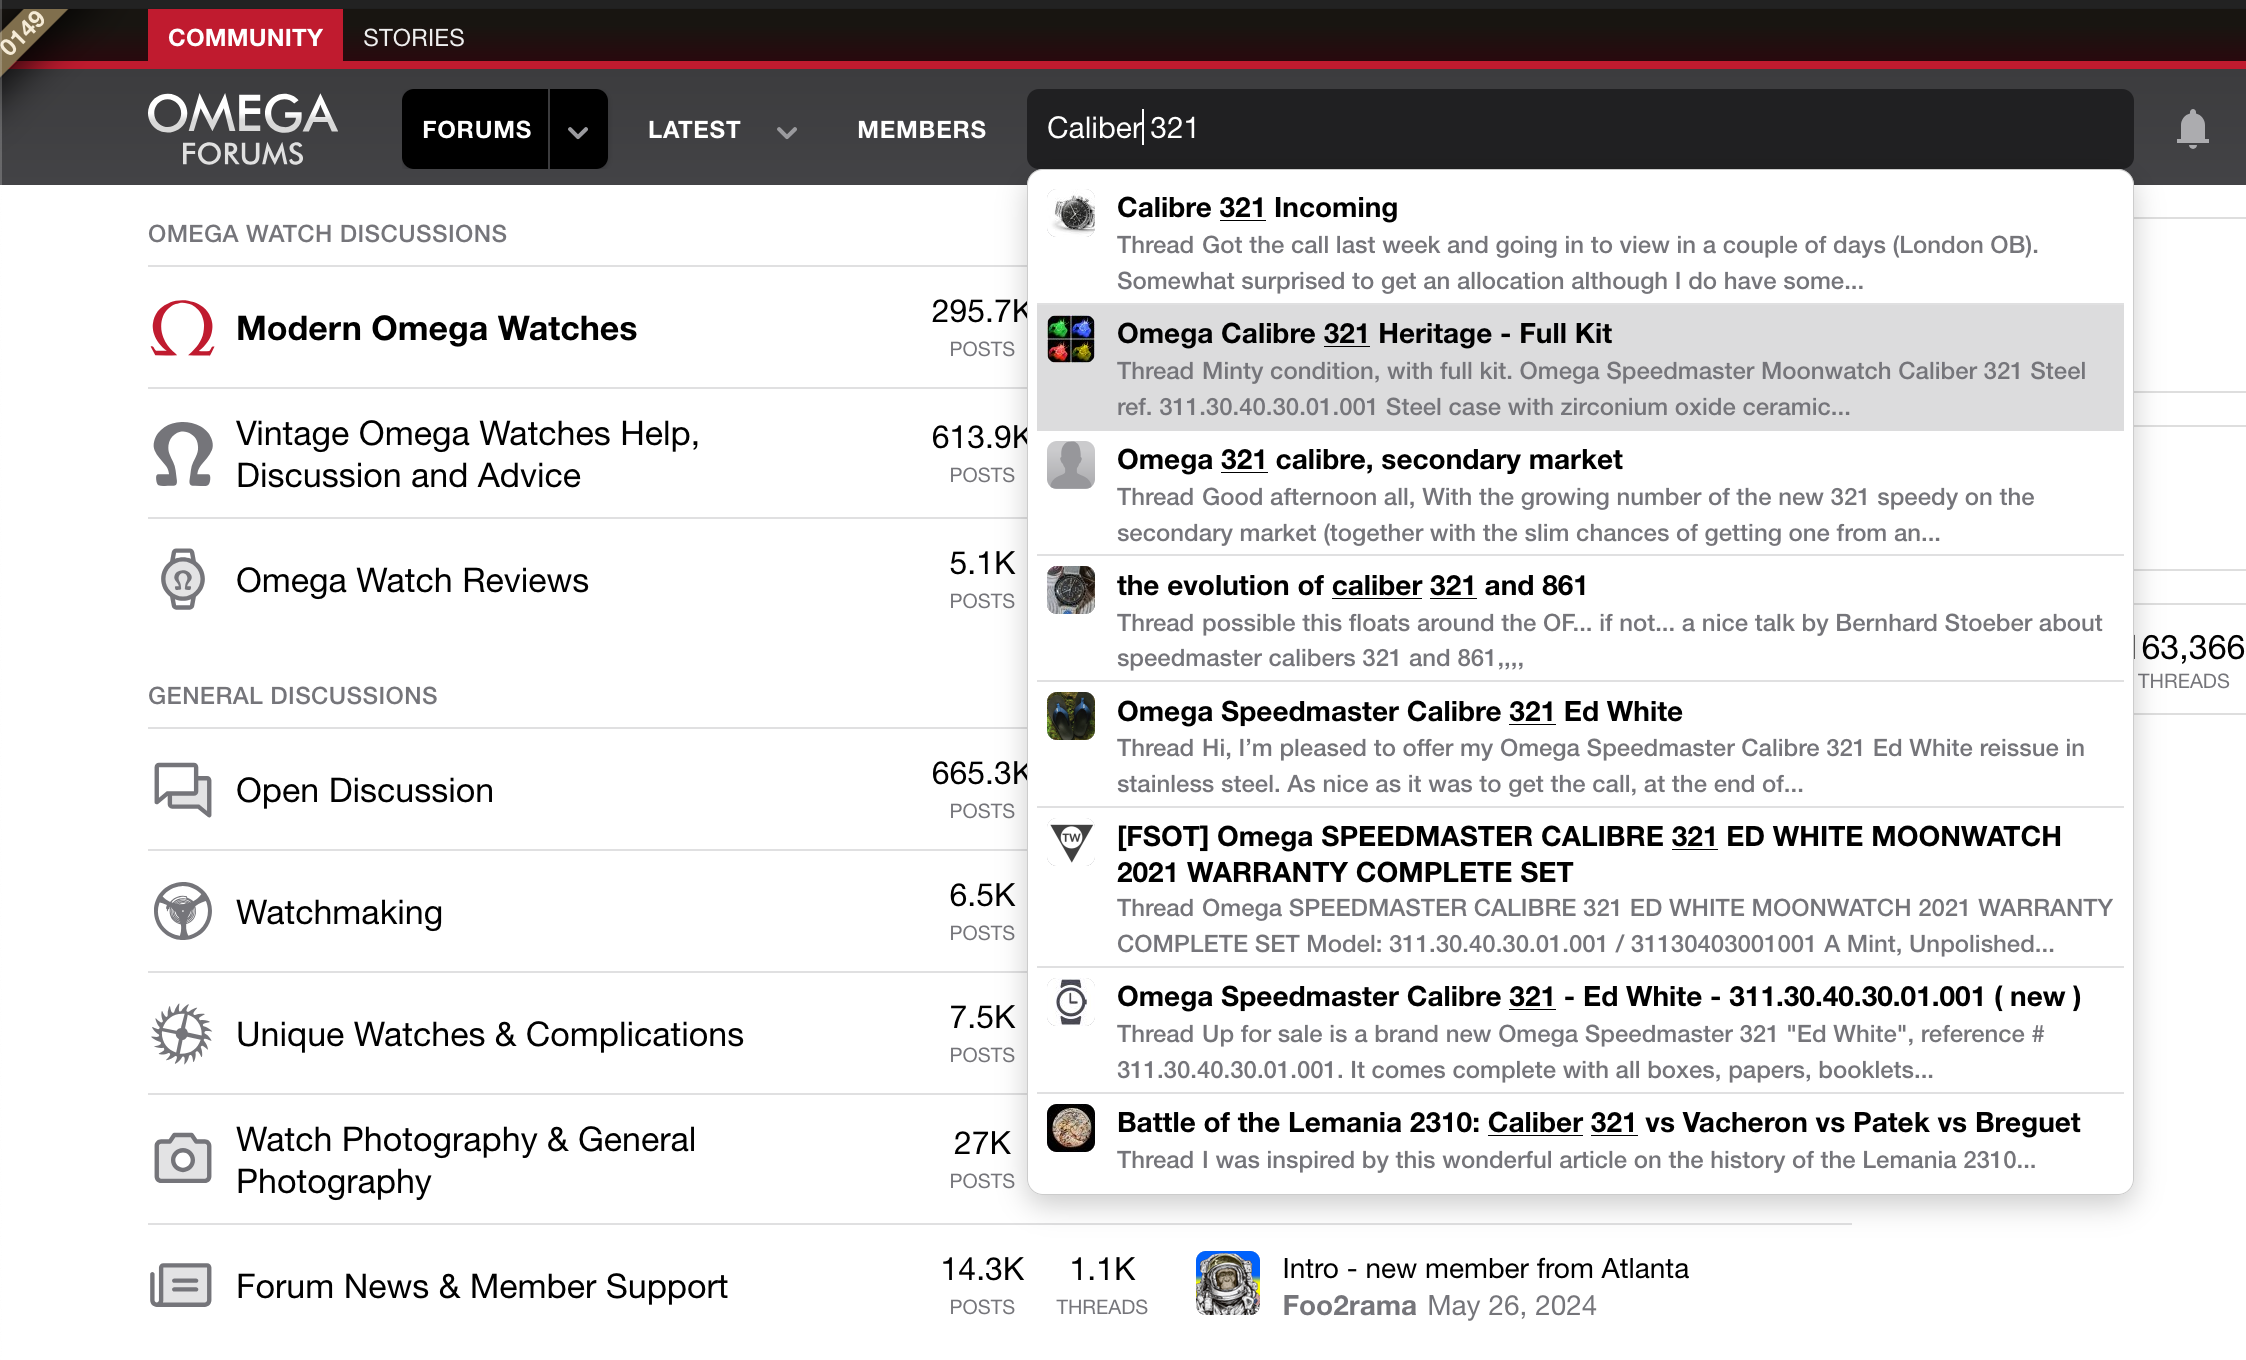Viewport: 2246px width, 1360px height.
Task: Open Calibre 321 Incoming search result
Action: (x=1256, y=208)
